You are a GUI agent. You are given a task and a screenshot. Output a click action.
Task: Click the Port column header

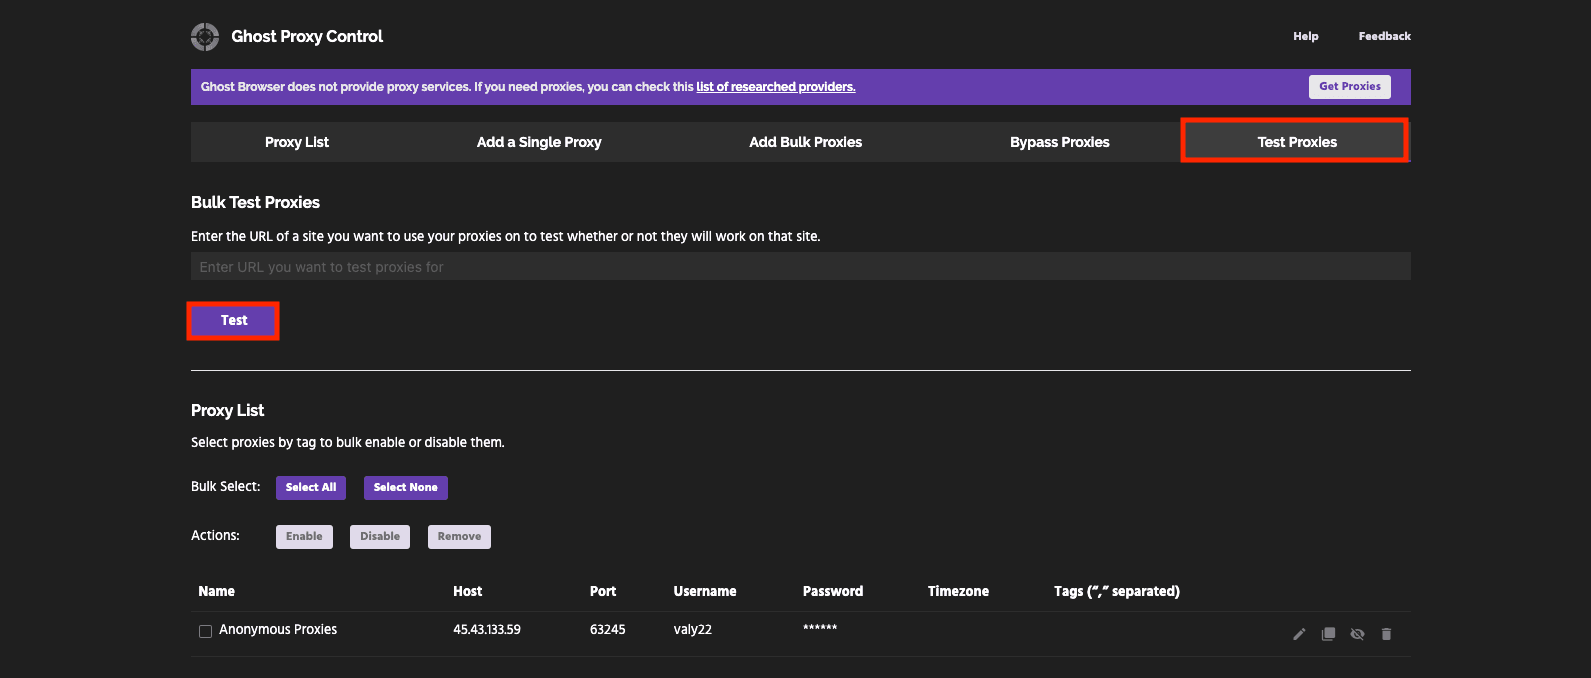click(603, 591)
